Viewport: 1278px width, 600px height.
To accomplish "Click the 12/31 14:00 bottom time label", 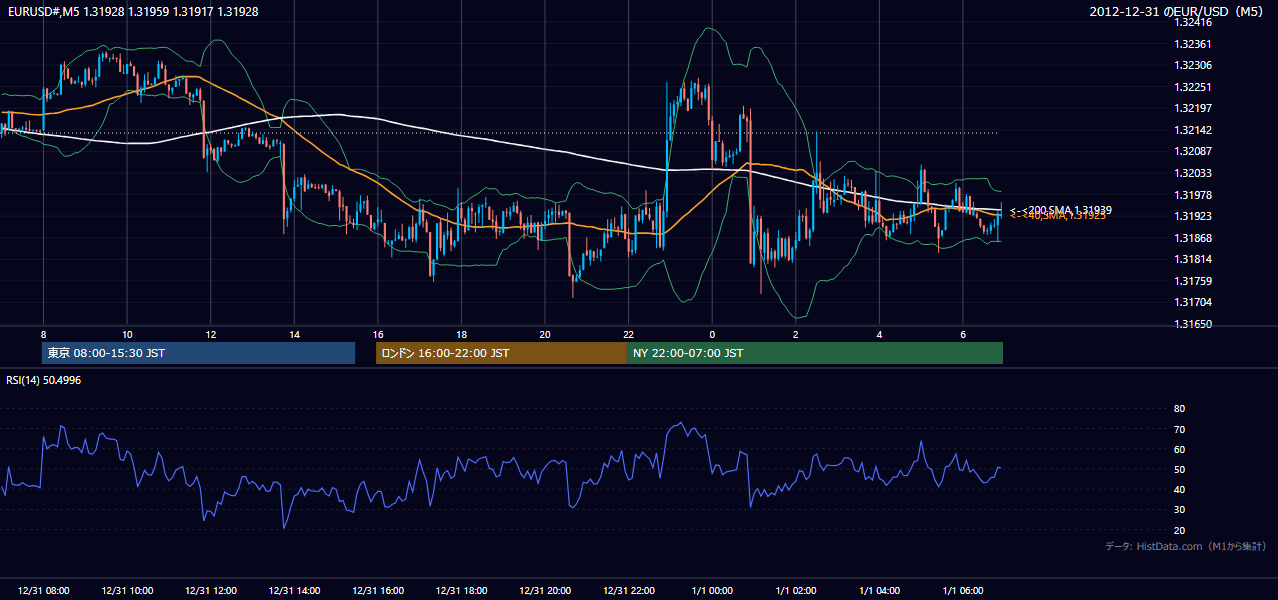I will pyautogui.click(x=294, y=591).
